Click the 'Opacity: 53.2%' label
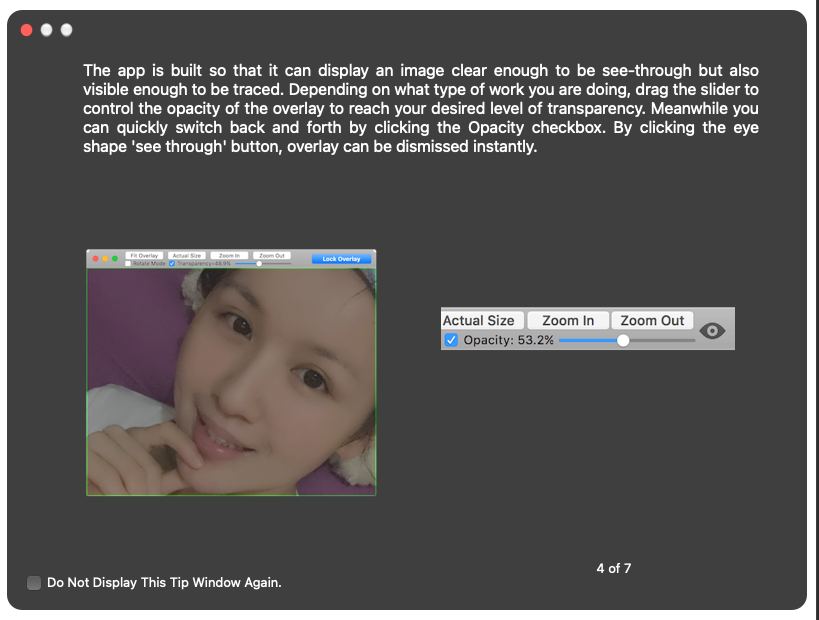This screenshot has width=819, height=620. pyautogui.click(x=508, y=340)
